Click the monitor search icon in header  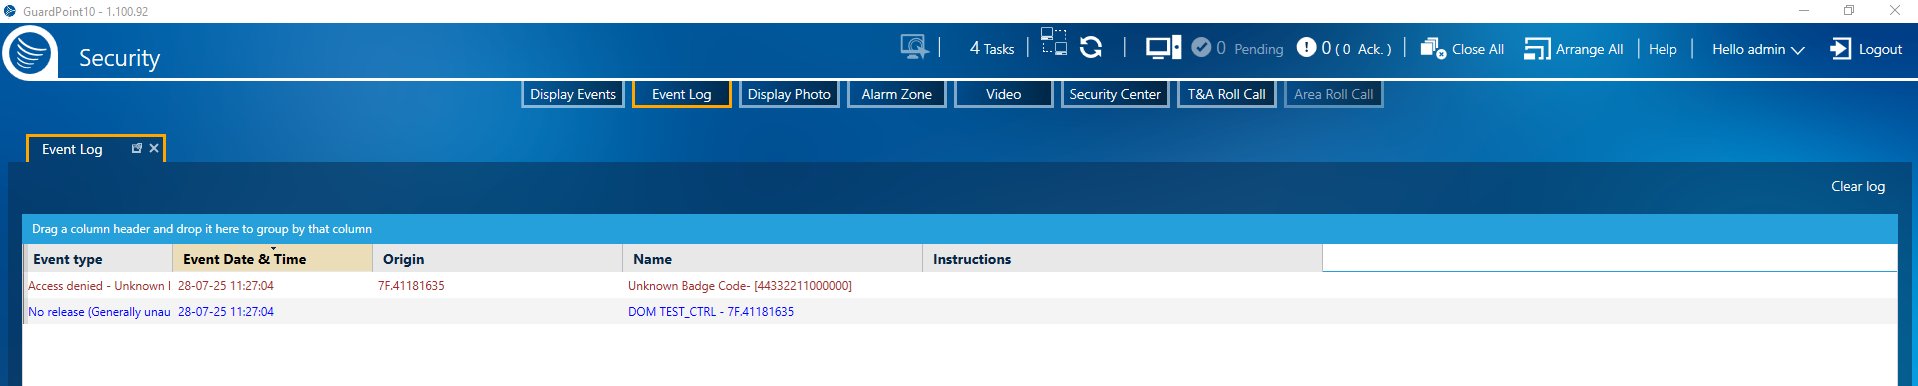pos(914,47)
